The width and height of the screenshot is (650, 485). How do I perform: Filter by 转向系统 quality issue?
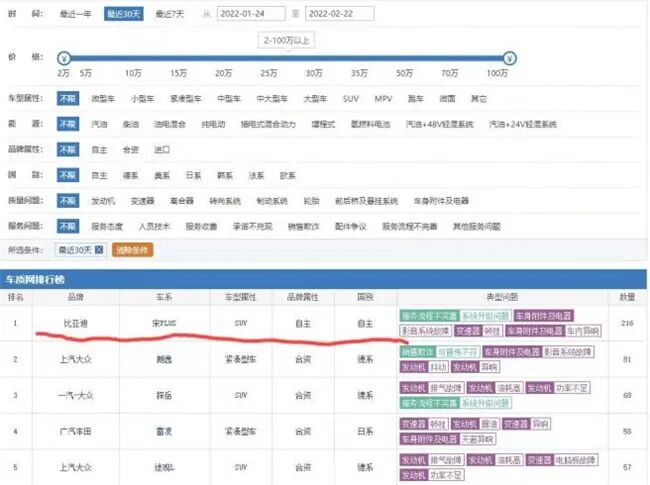[x=225, y=201]
